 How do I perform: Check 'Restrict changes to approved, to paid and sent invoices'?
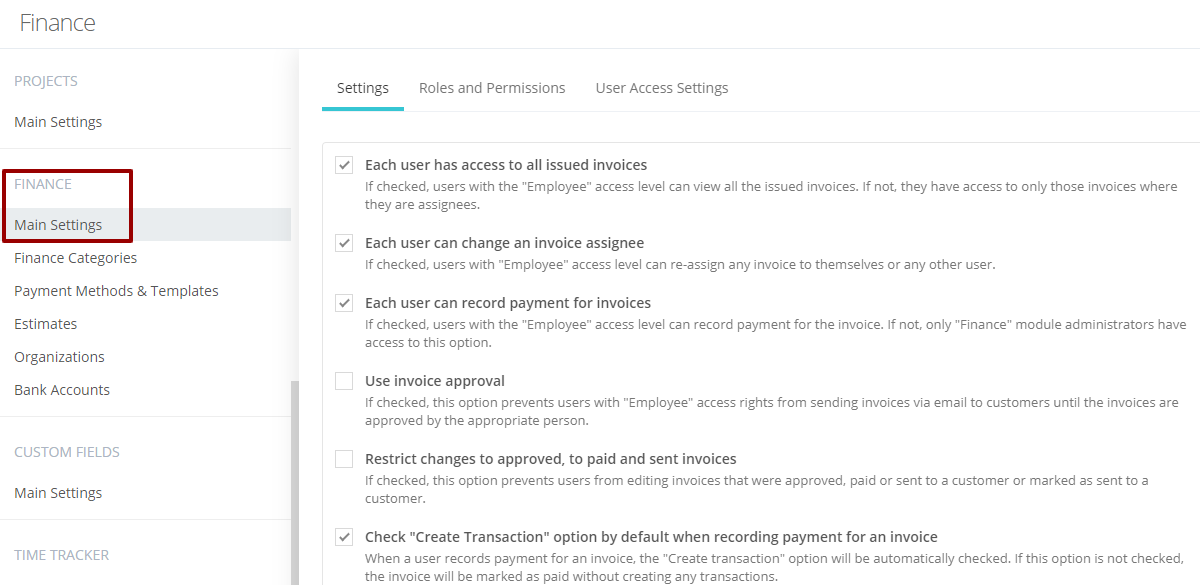click(344, 459)
